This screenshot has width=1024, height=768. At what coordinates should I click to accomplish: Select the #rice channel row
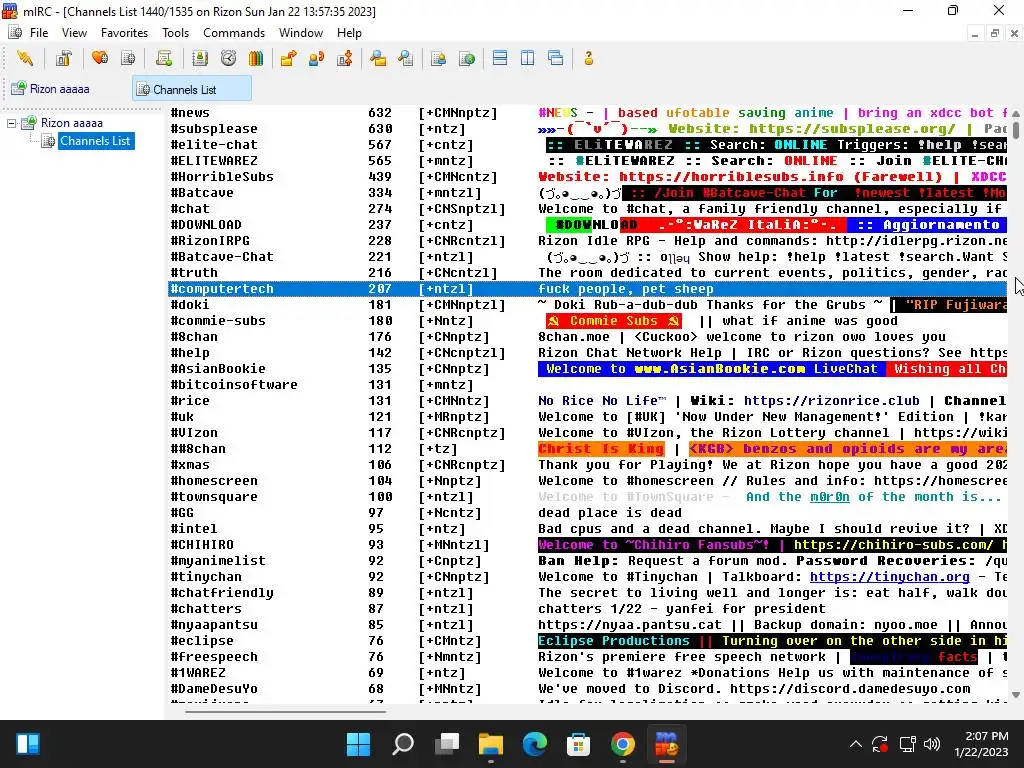tap(587, 401)
